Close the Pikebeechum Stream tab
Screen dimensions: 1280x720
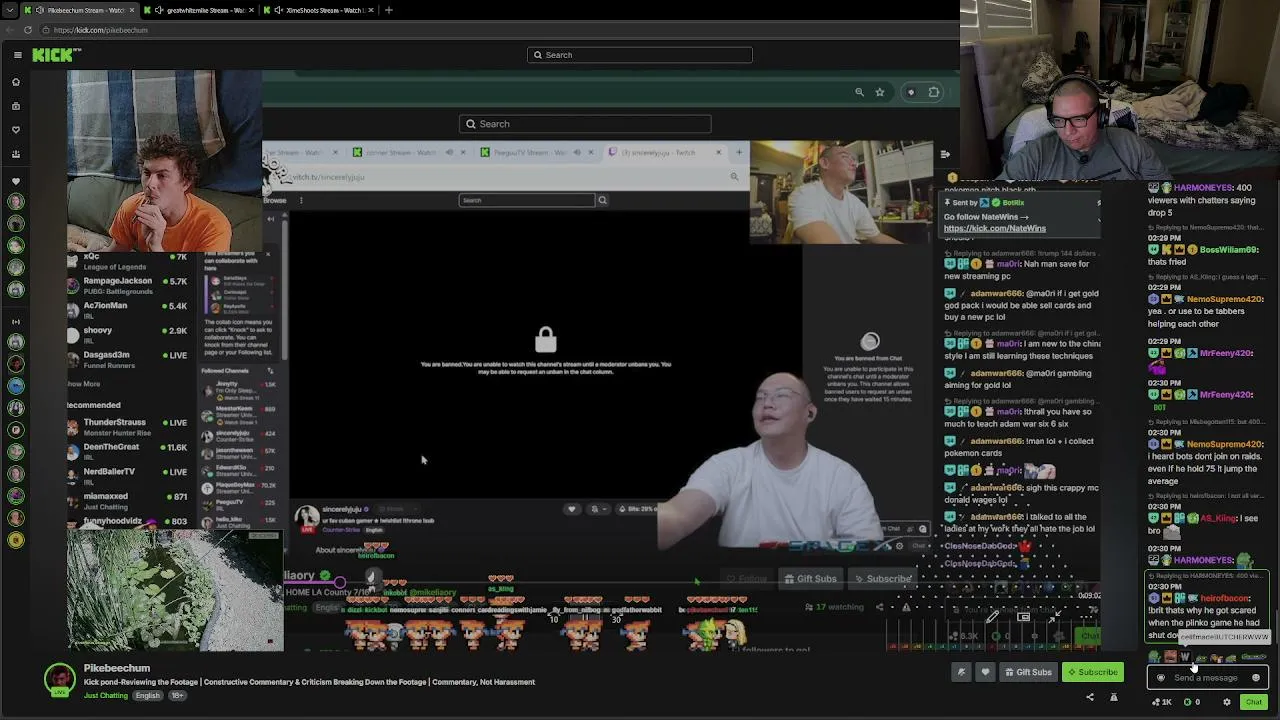130,10
